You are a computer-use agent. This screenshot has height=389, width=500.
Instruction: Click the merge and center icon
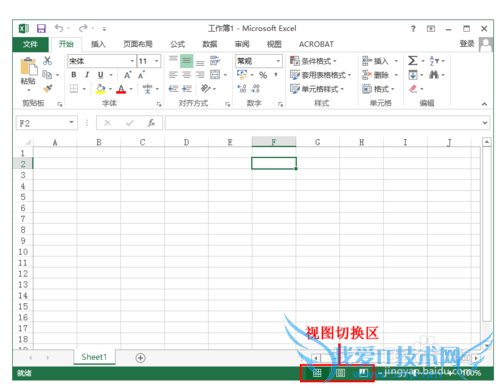click(x=215, y=75)
